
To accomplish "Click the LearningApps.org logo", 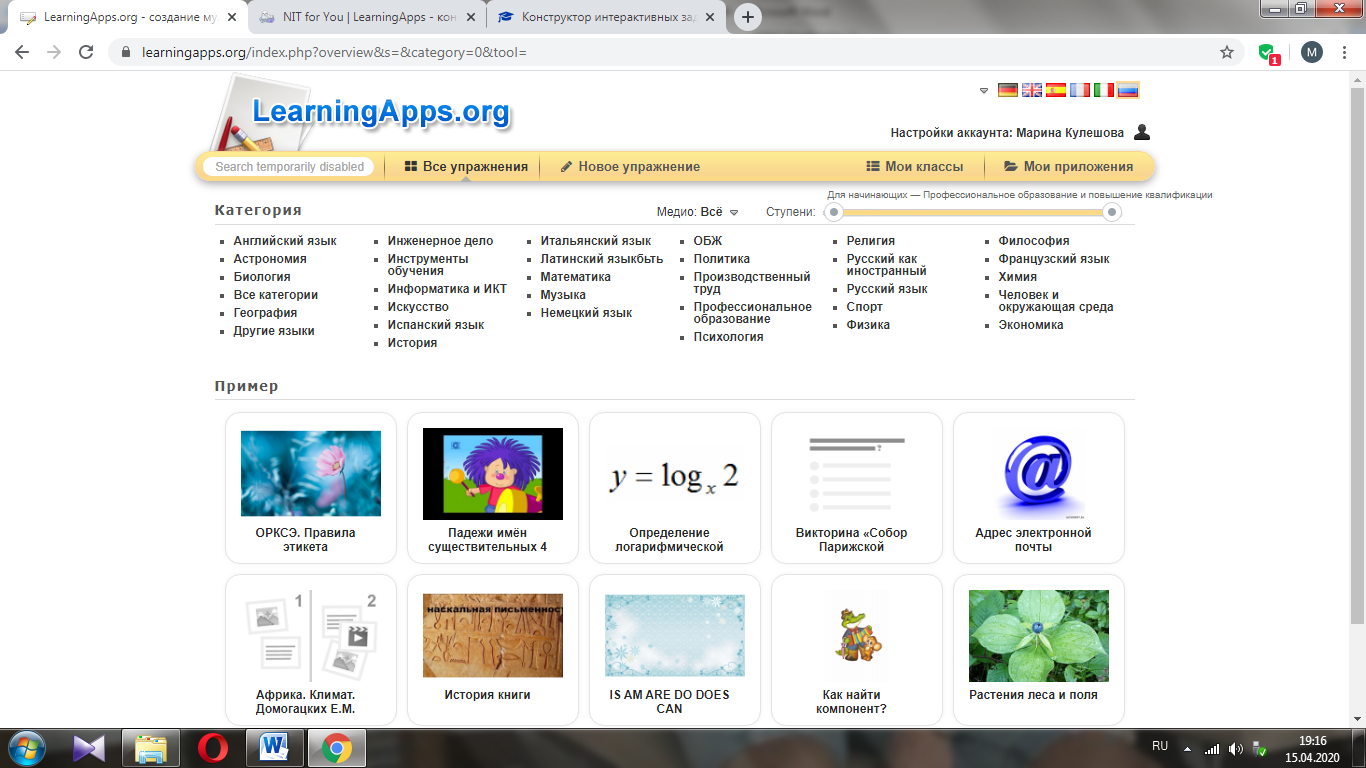I will pos(381,111).
